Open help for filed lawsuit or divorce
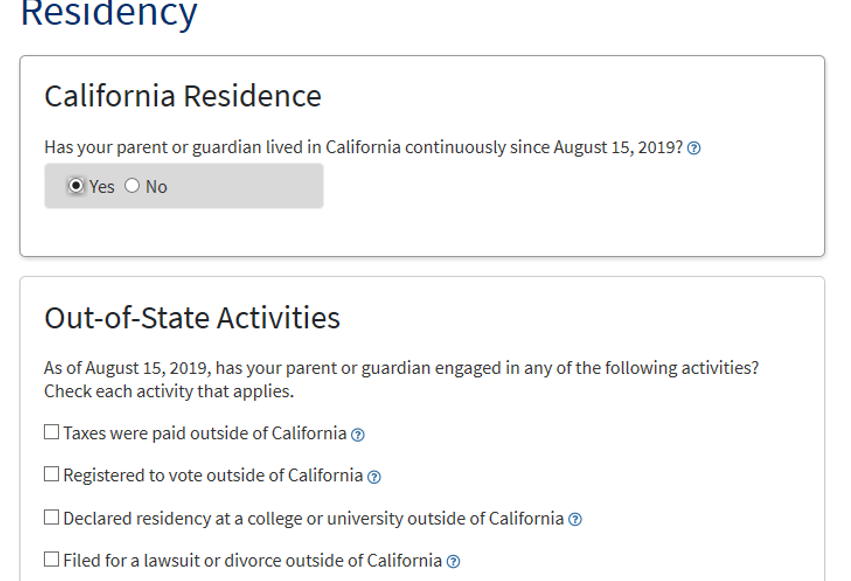Image resolution: width=851 pixels, height=581 pixels. (x=453, y=561)
